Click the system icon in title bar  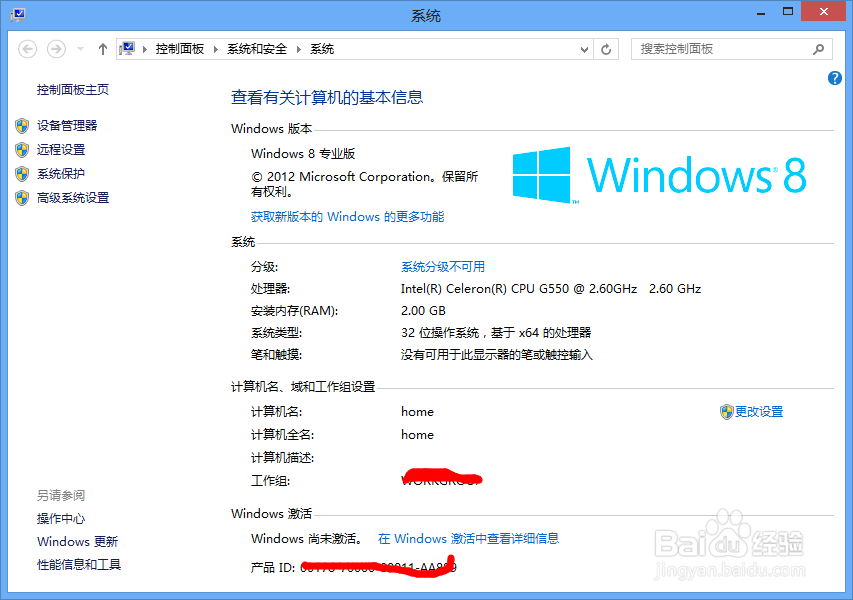click(18, 15)
